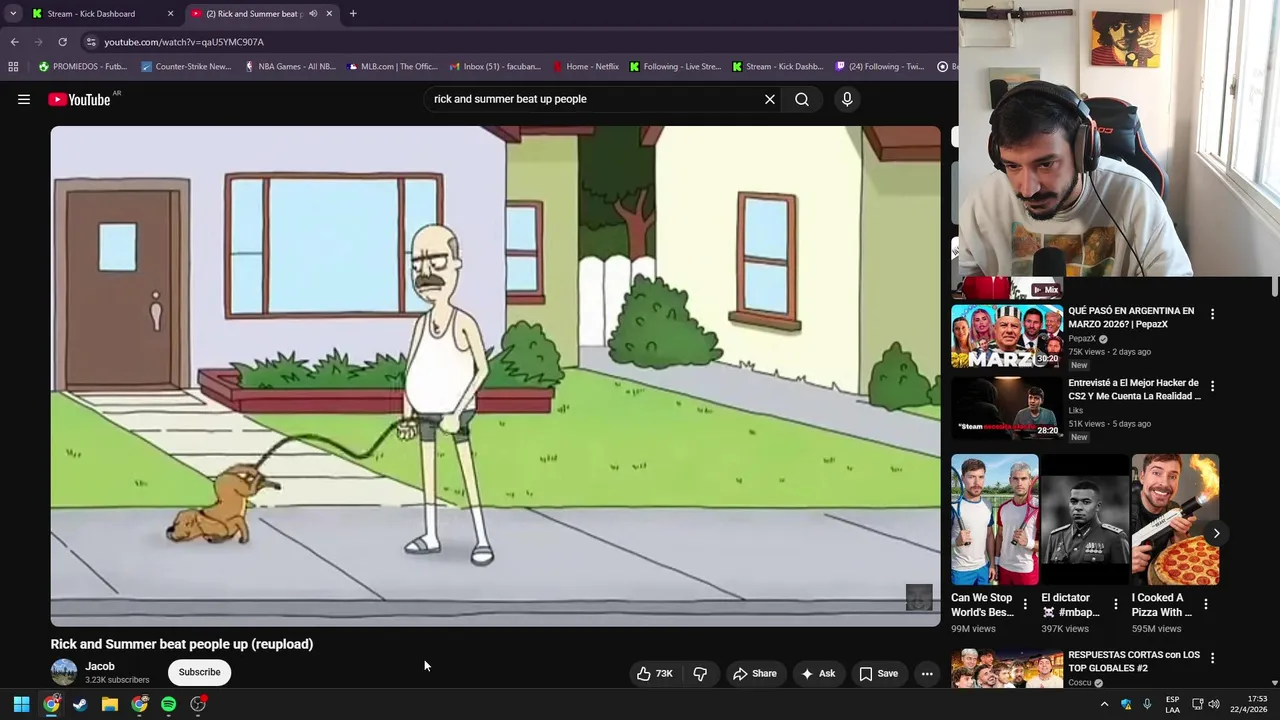The image size is (1280, 720).
Task: Share the video
Action: click(755, 673)
